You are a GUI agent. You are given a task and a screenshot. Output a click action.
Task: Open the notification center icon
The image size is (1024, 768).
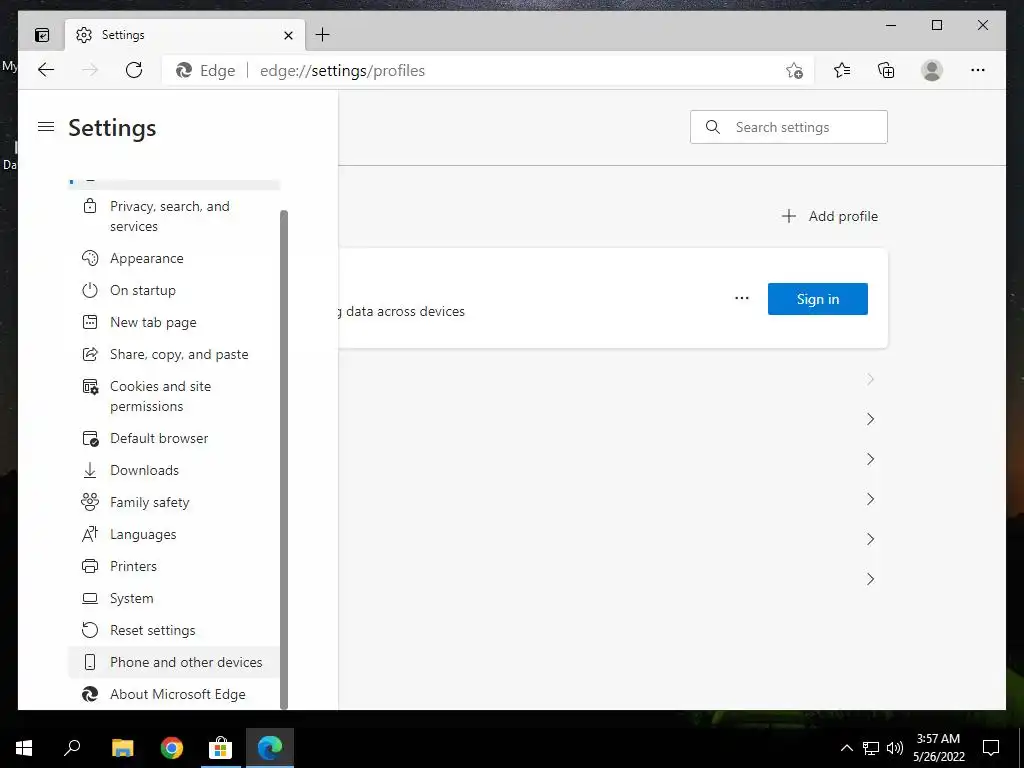click(x=991, y=748)
